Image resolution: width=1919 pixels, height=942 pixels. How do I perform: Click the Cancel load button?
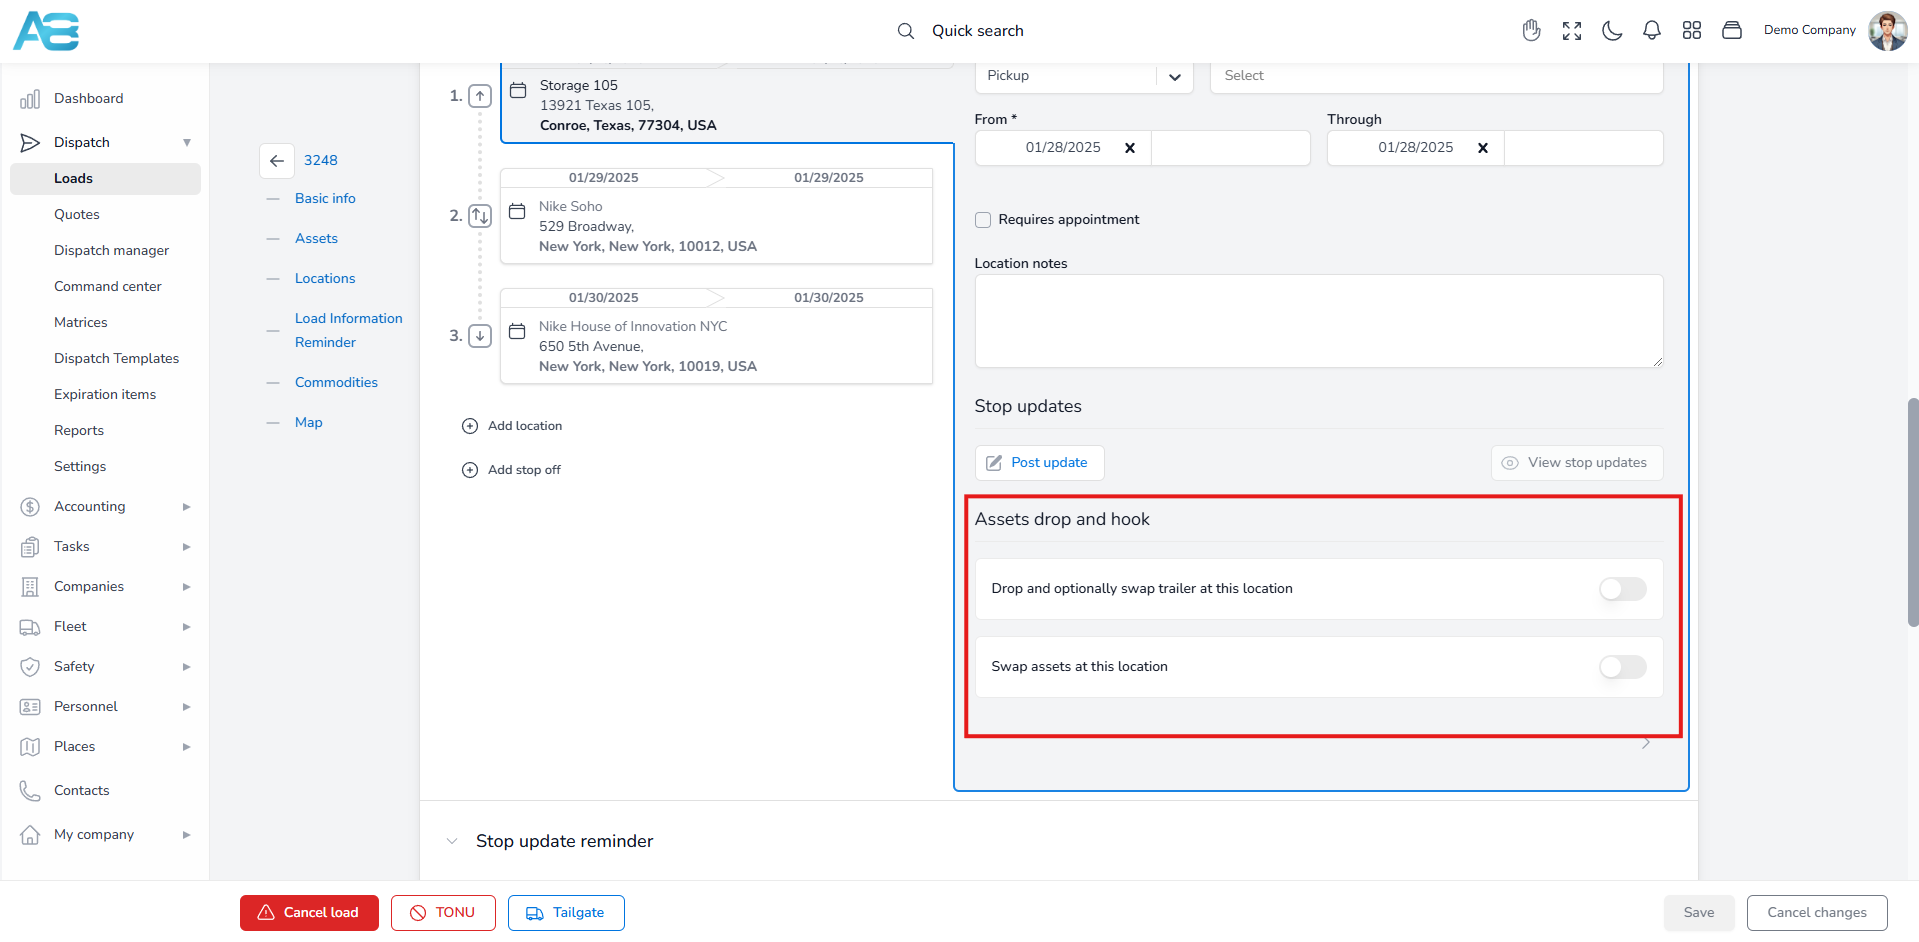(309, 913)
